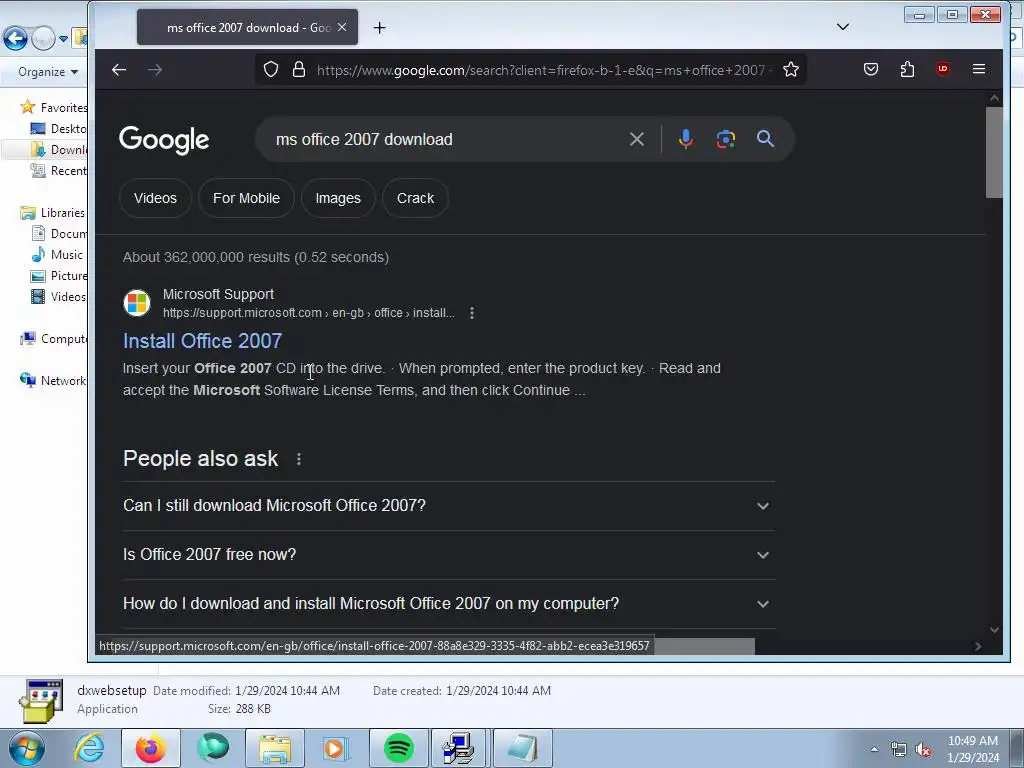Click the dxwebsetup application icon

click(40, 700)
